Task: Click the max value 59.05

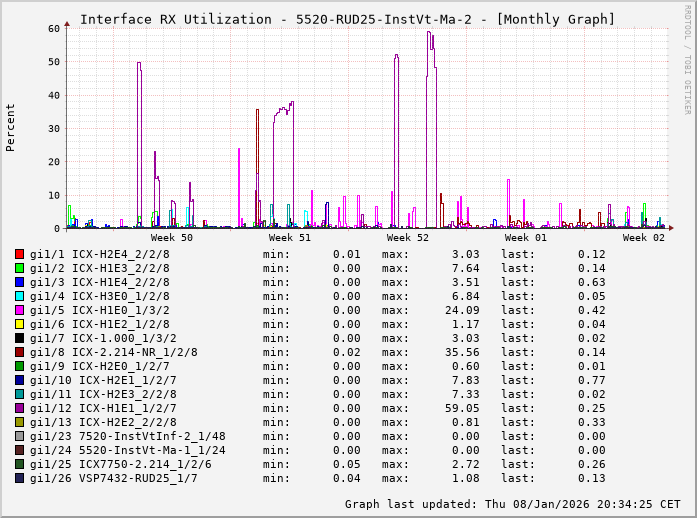Action: tap(462, 408)
